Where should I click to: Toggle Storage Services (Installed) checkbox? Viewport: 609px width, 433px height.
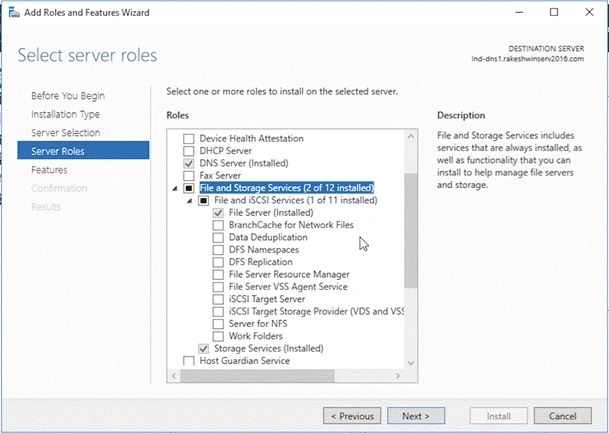click(203, 348)
